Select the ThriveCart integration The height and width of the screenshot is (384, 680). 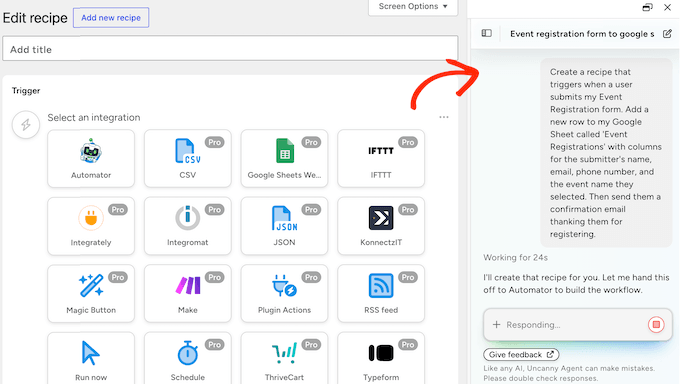[284, 358]
